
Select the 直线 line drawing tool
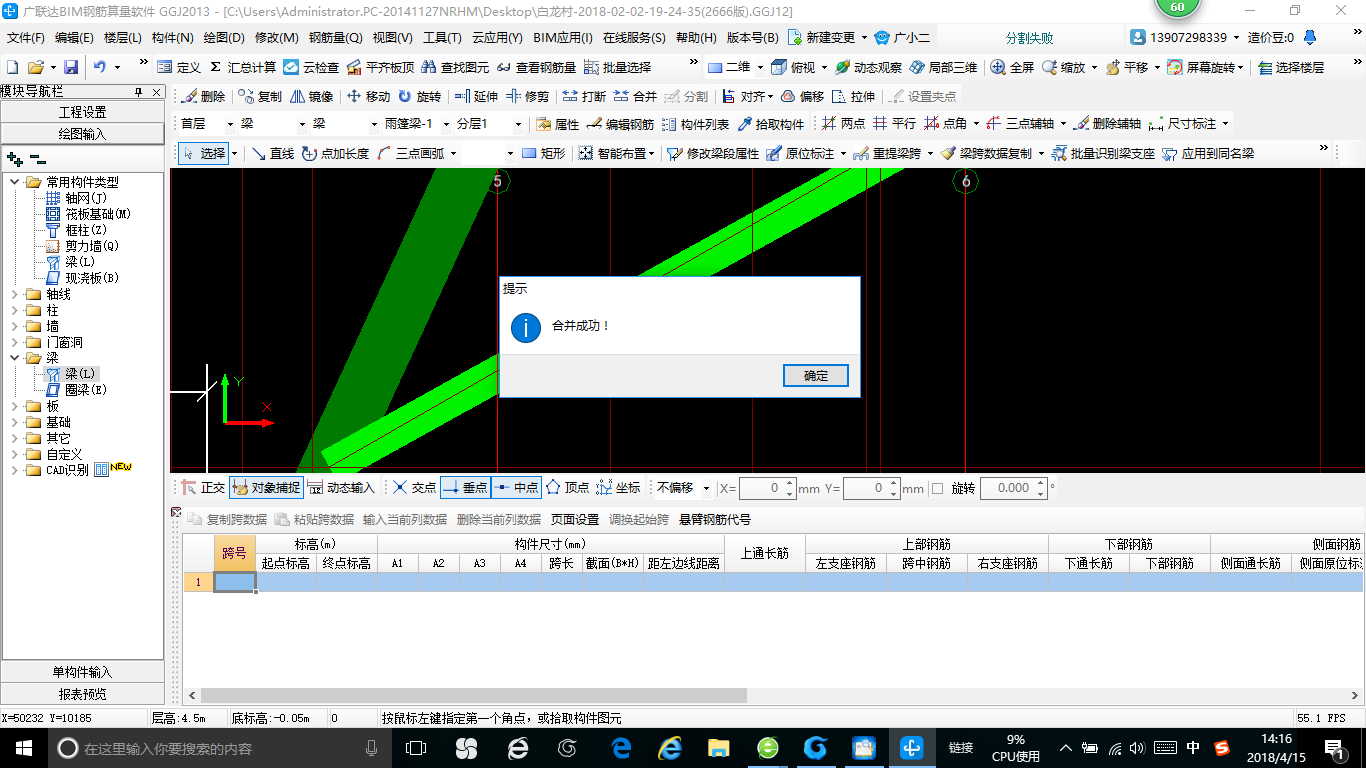(x=272, y=154)
